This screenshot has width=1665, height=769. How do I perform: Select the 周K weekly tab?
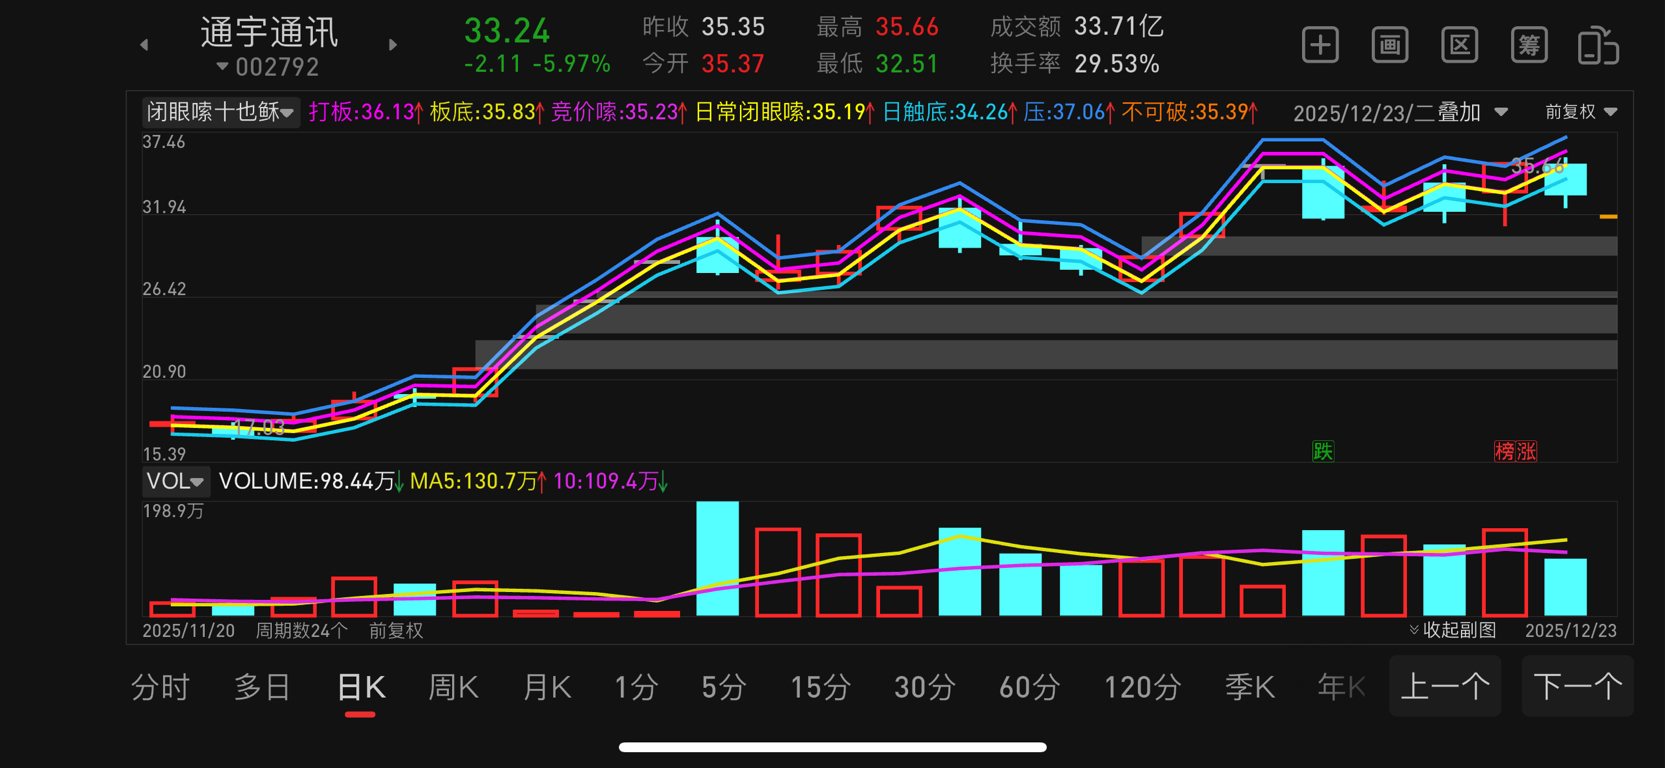coord(453,687)
